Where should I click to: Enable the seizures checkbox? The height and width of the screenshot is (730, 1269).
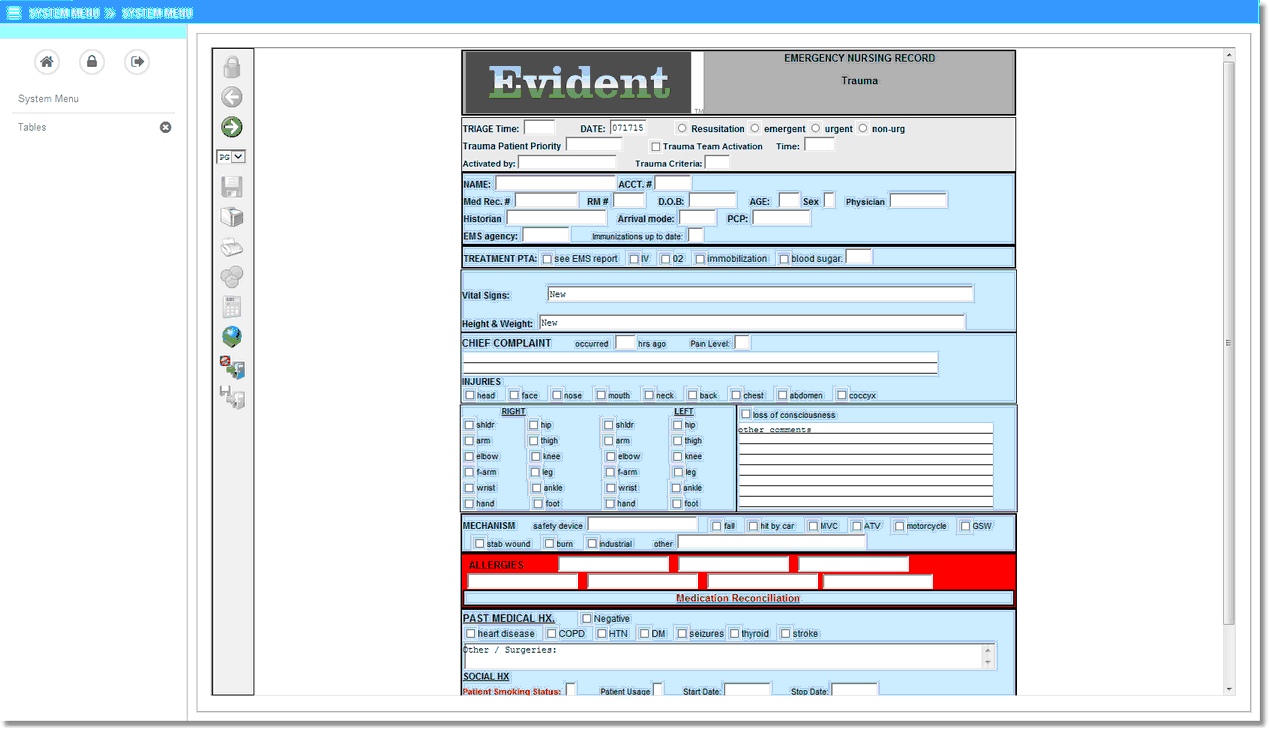click(x=682, y=633)
